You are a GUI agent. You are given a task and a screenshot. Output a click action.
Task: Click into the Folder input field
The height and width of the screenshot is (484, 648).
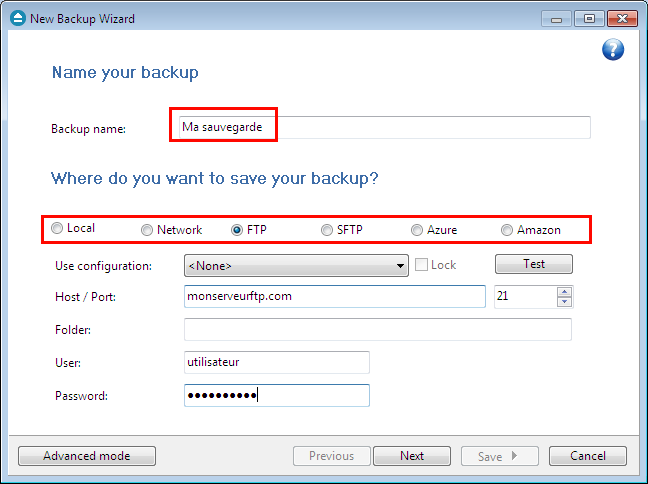pyautogui.click(x=378, y=329)
